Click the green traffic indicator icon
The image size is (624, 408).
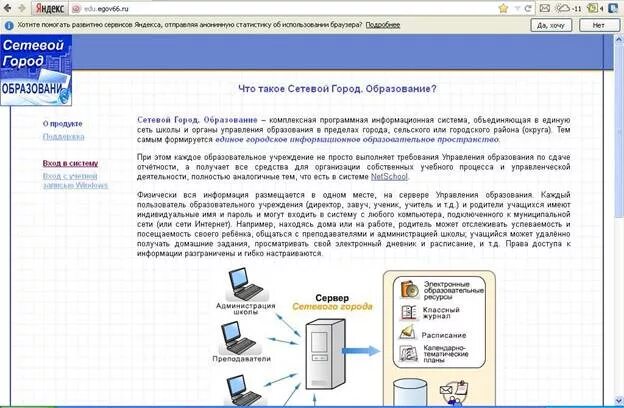(593, 8)
